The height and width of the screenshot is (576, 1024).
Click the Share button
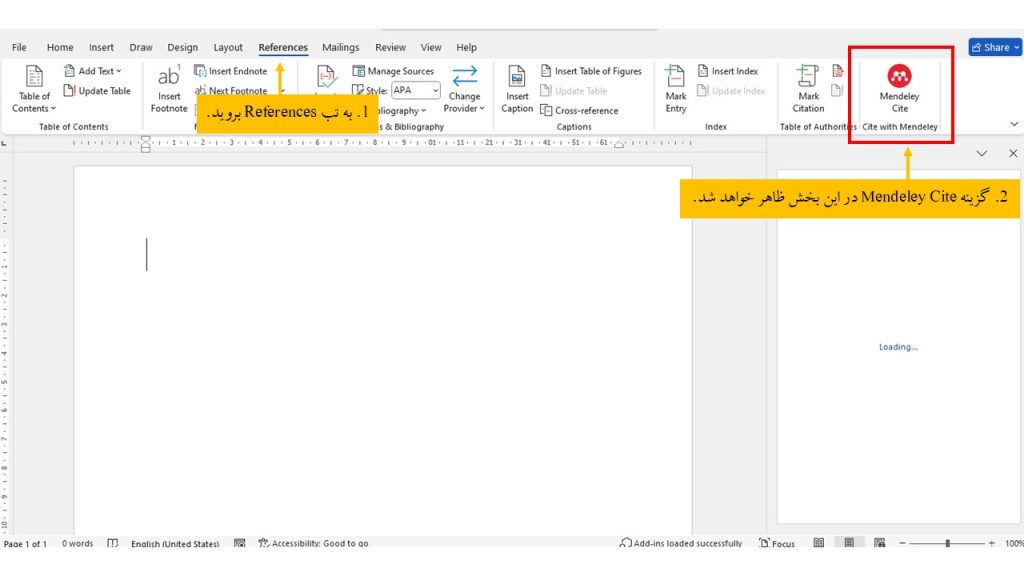coord(994,46)
